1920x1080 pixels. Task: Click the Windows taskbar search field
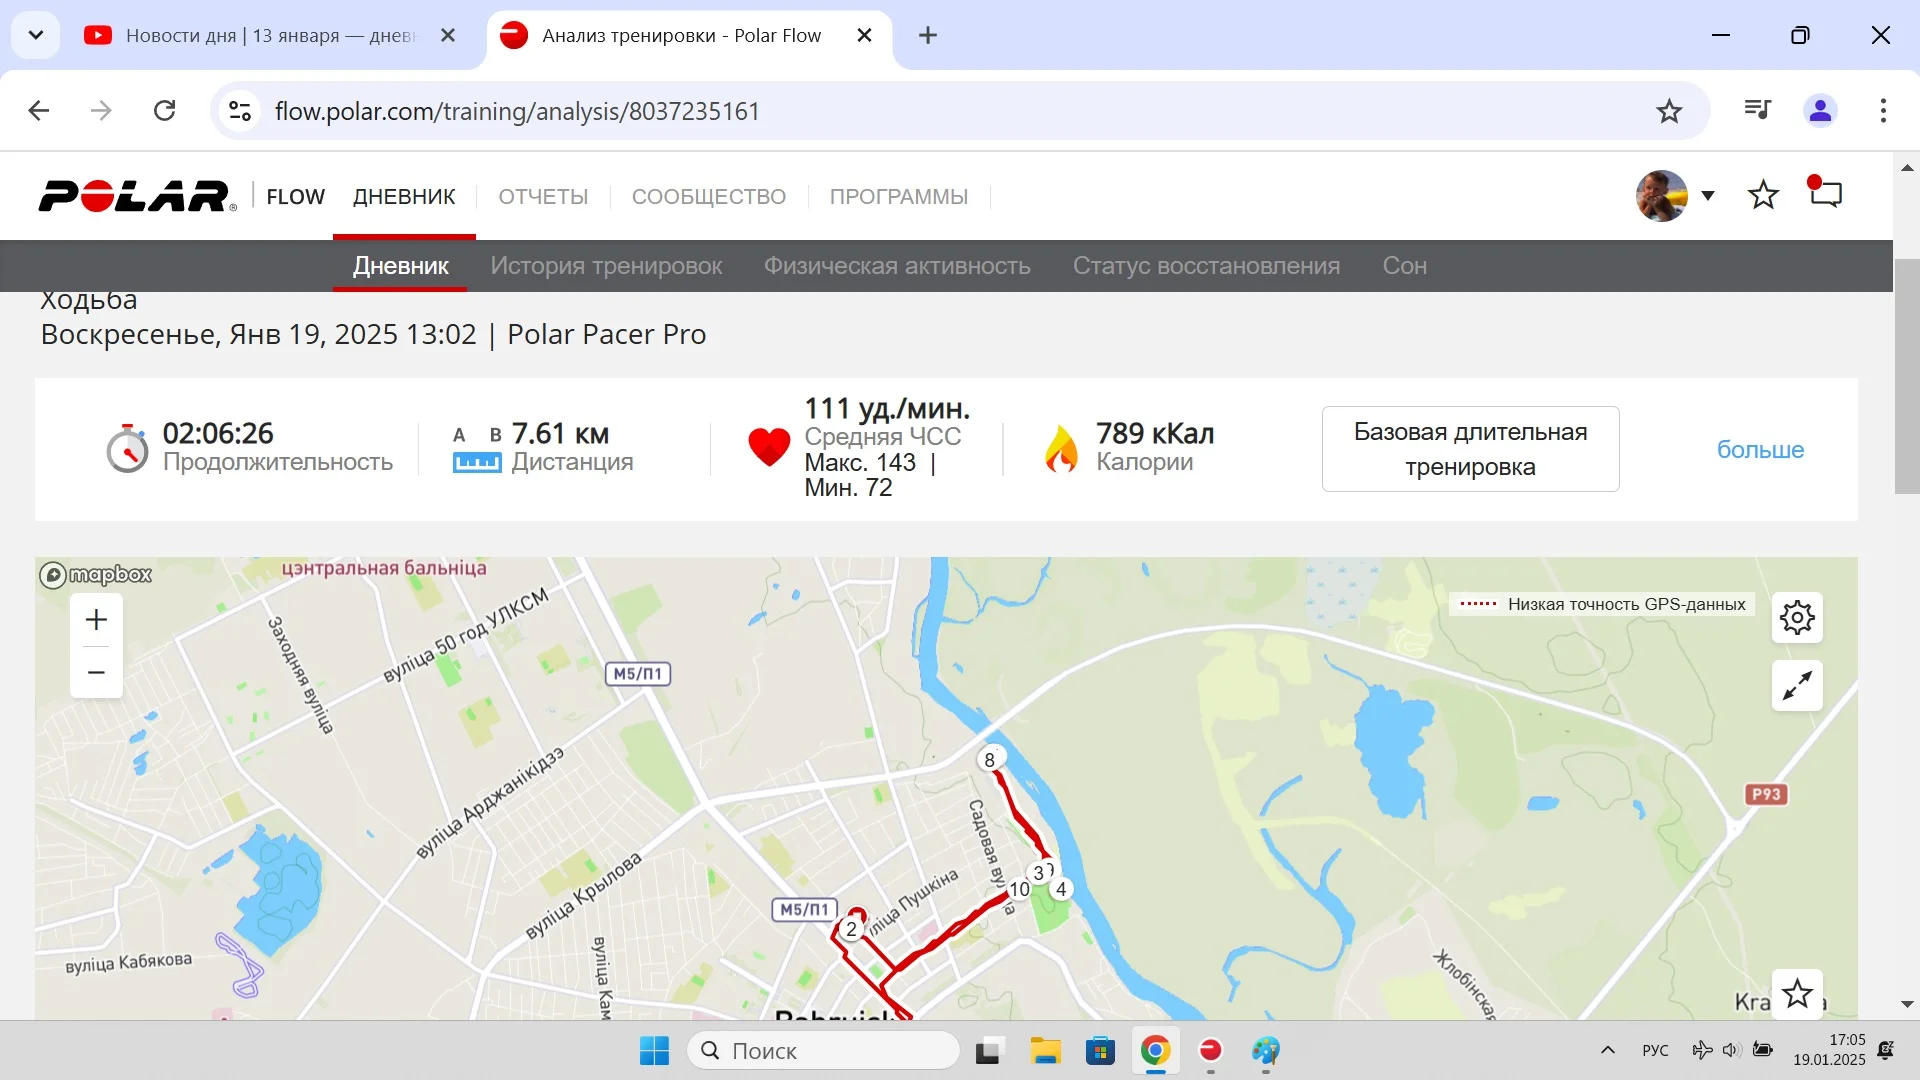pyautogui.click(x=824, y=1051)
